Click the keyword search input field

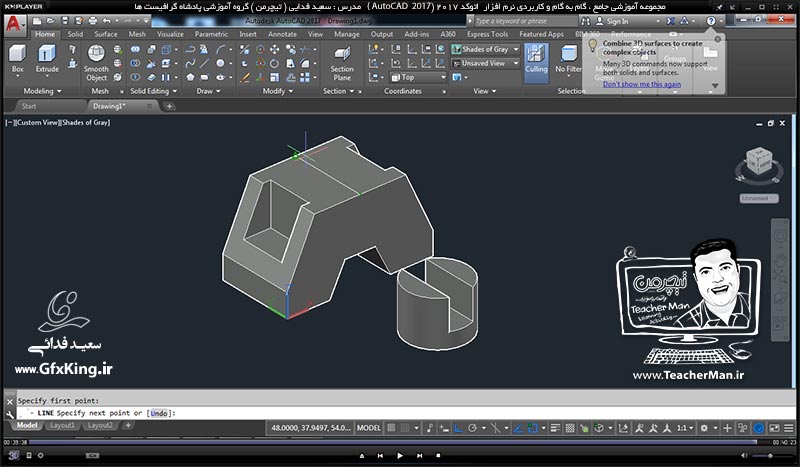click(526, 21)
